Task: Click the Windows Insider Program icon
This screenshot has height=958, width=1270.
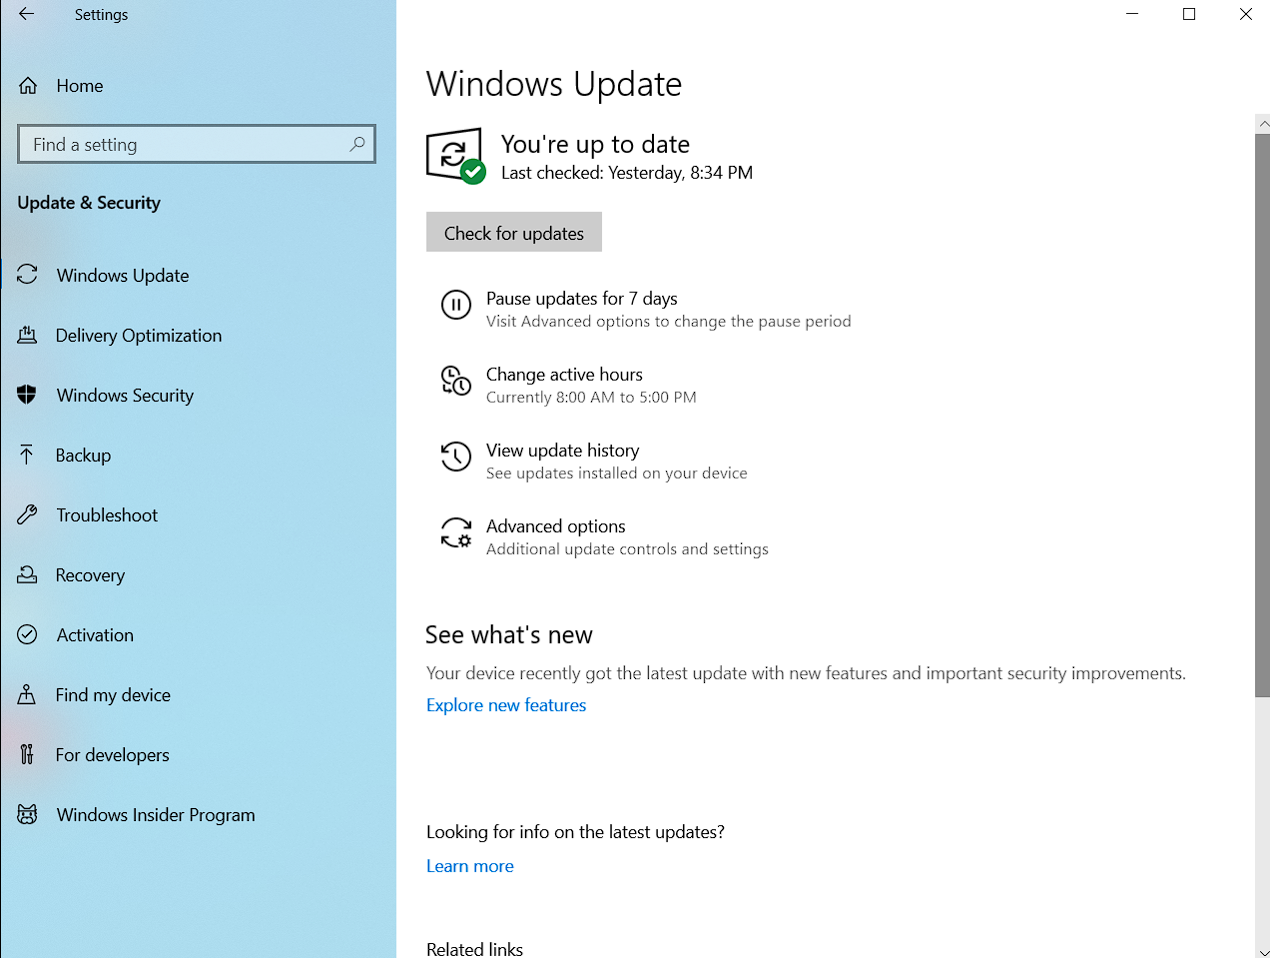Action: [27, 815]
